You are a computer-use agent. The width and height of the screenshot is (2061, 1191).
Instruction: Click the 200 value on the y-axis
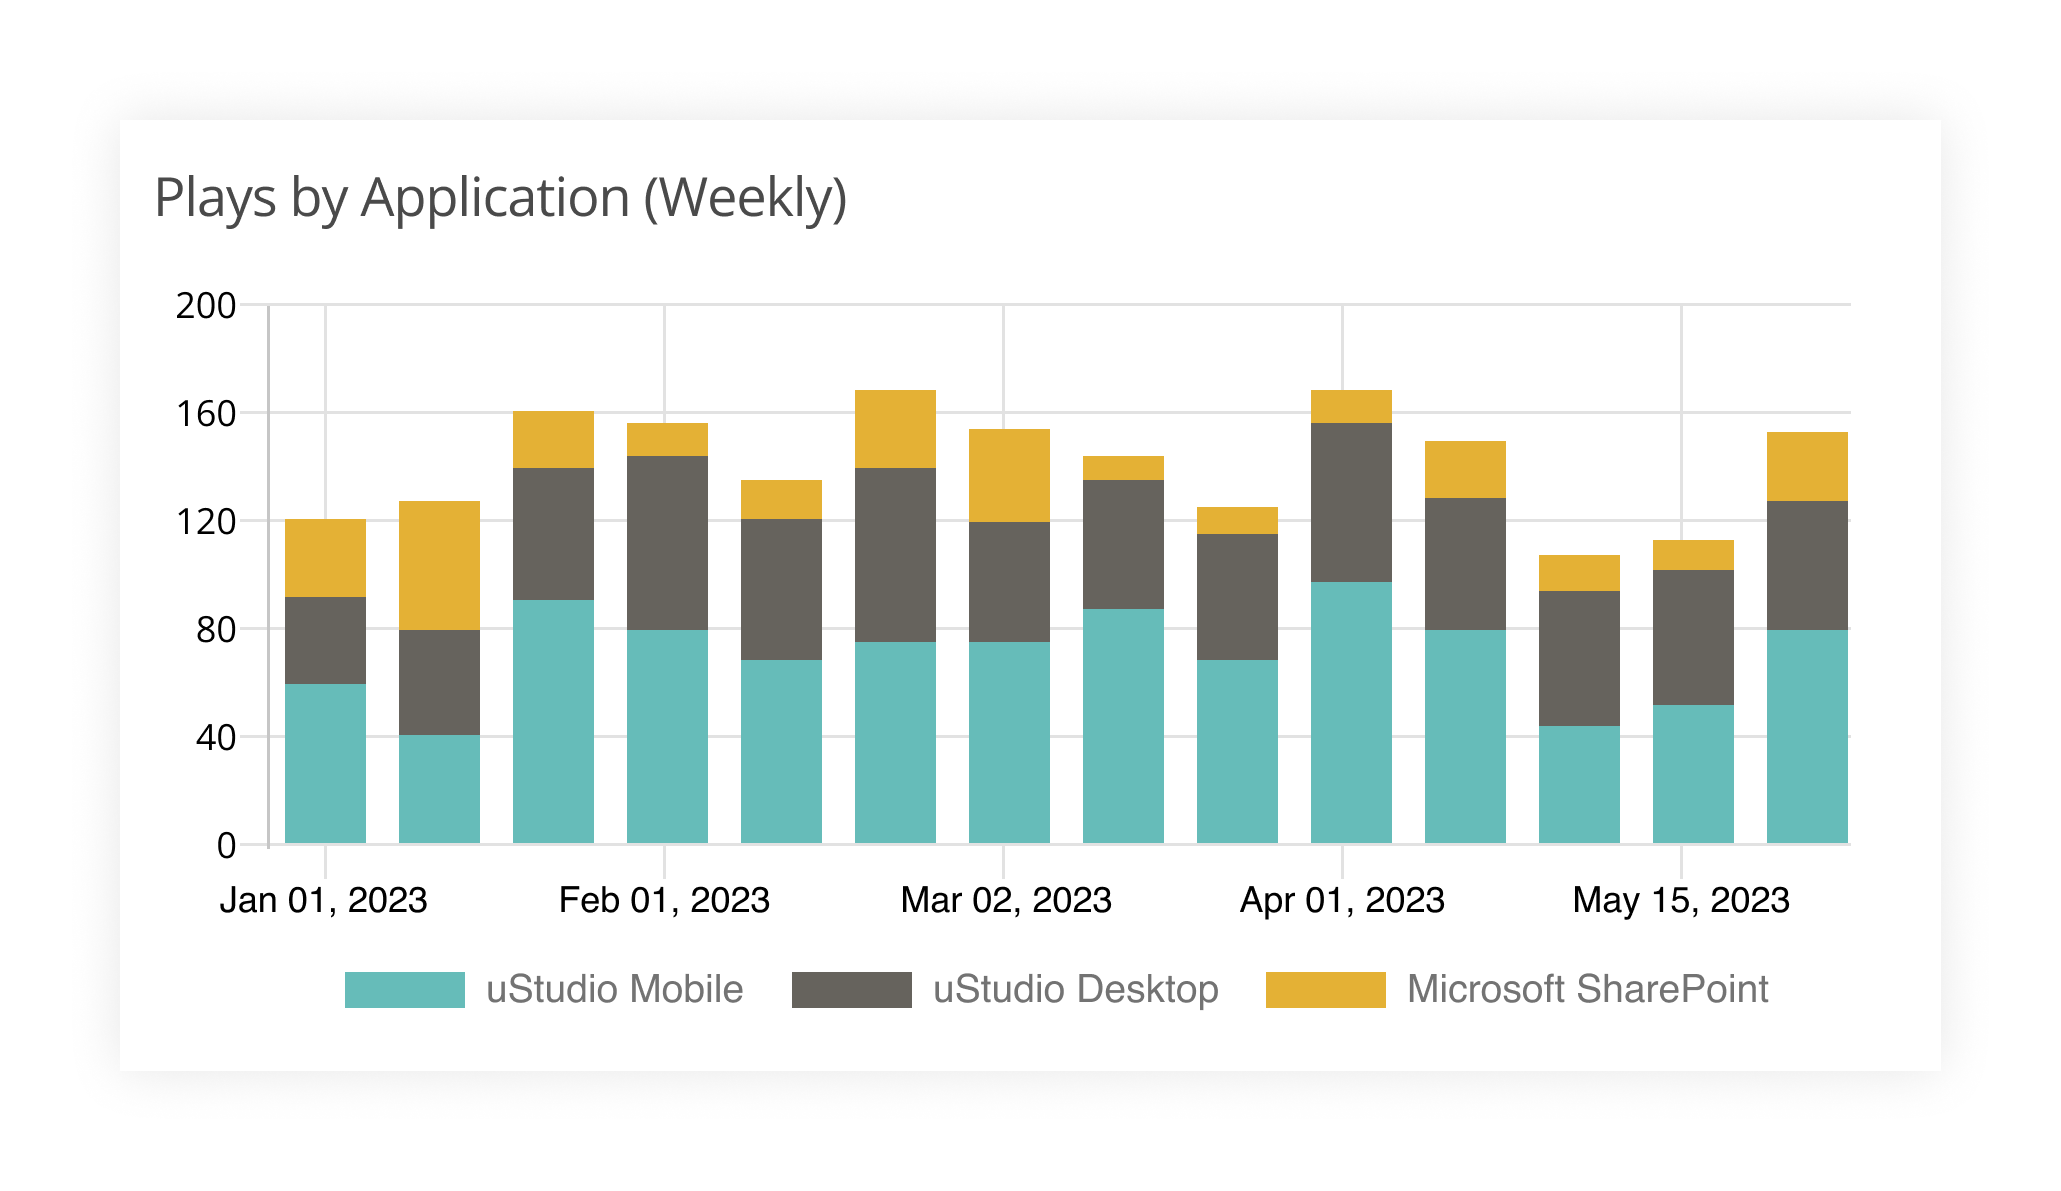206,306
